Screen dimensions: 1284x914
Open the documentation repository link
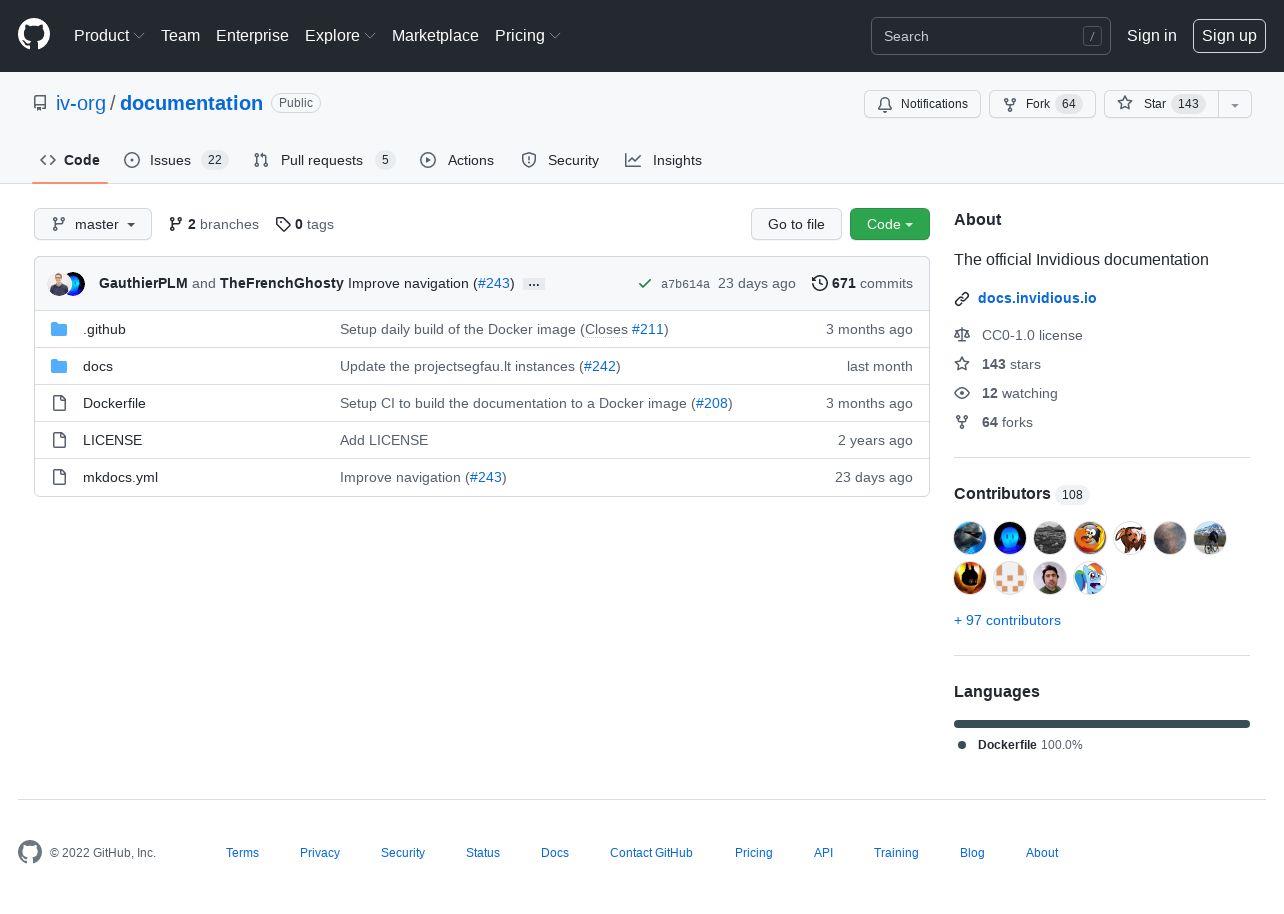[191, 103]
